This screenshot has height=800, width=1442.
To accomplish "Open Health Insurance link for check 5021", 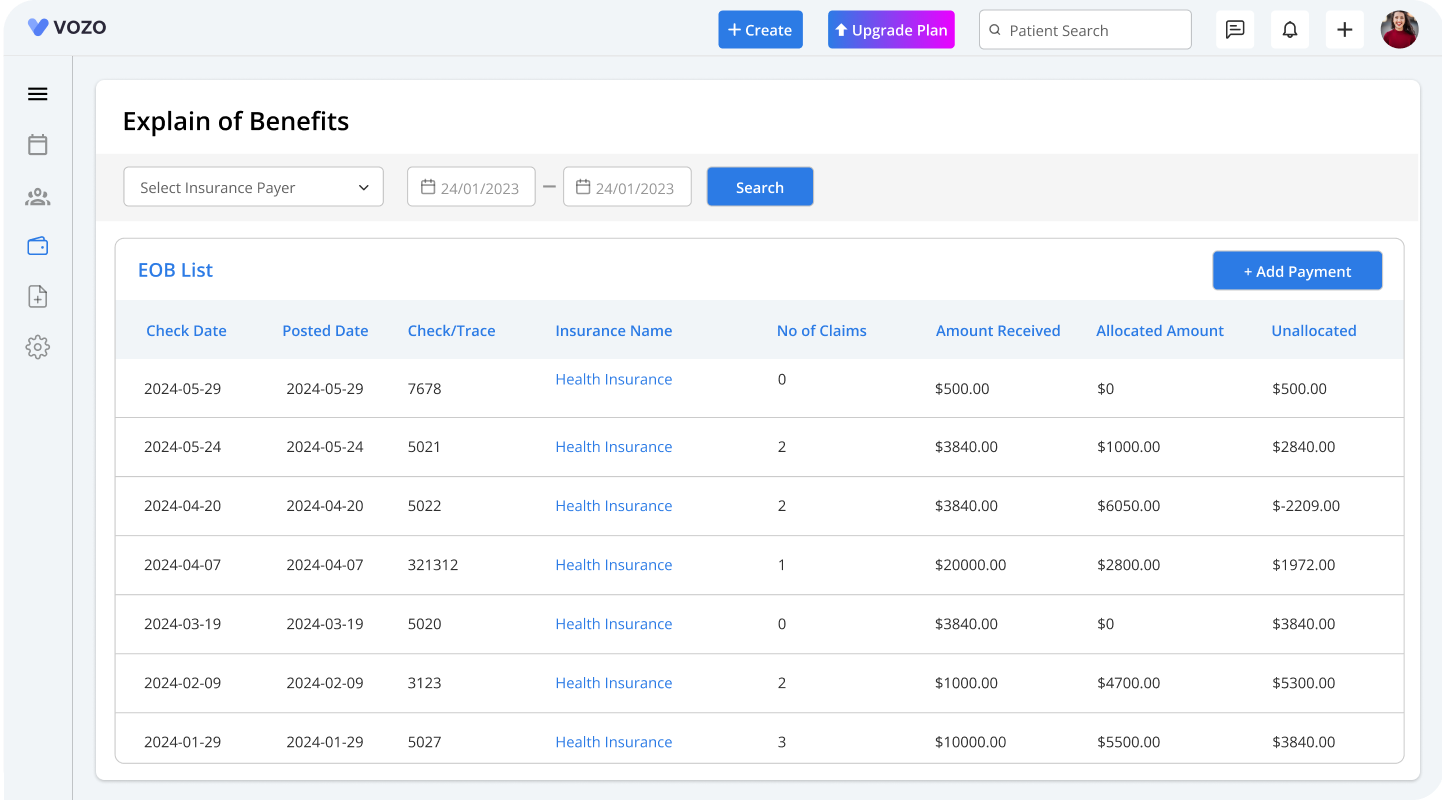I will tap(614, 447).
